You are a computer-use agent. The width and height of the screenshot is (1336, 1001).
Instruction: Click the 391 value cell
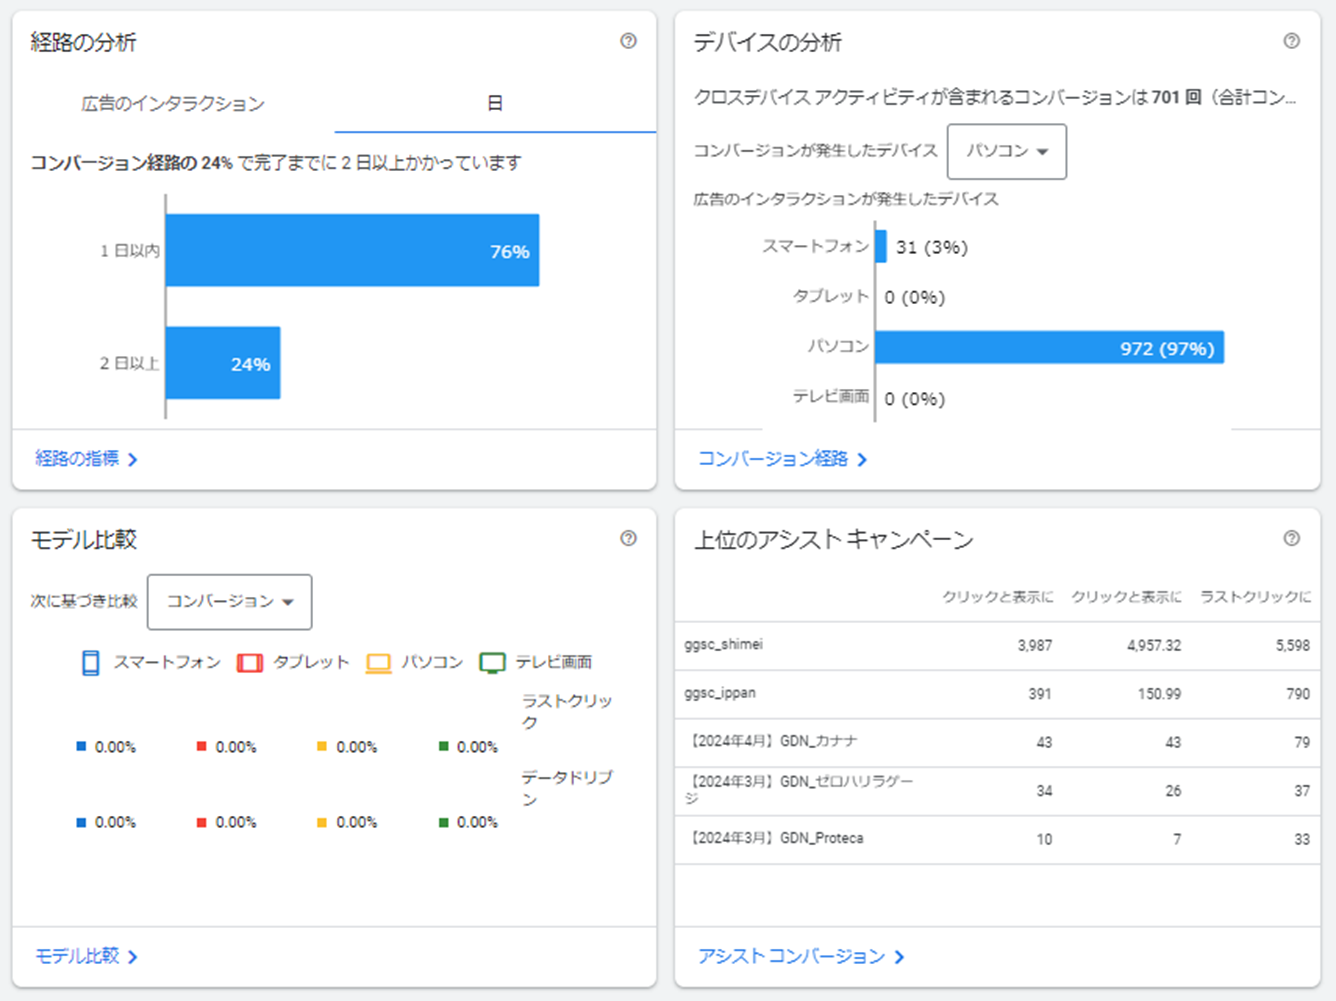1040,694
